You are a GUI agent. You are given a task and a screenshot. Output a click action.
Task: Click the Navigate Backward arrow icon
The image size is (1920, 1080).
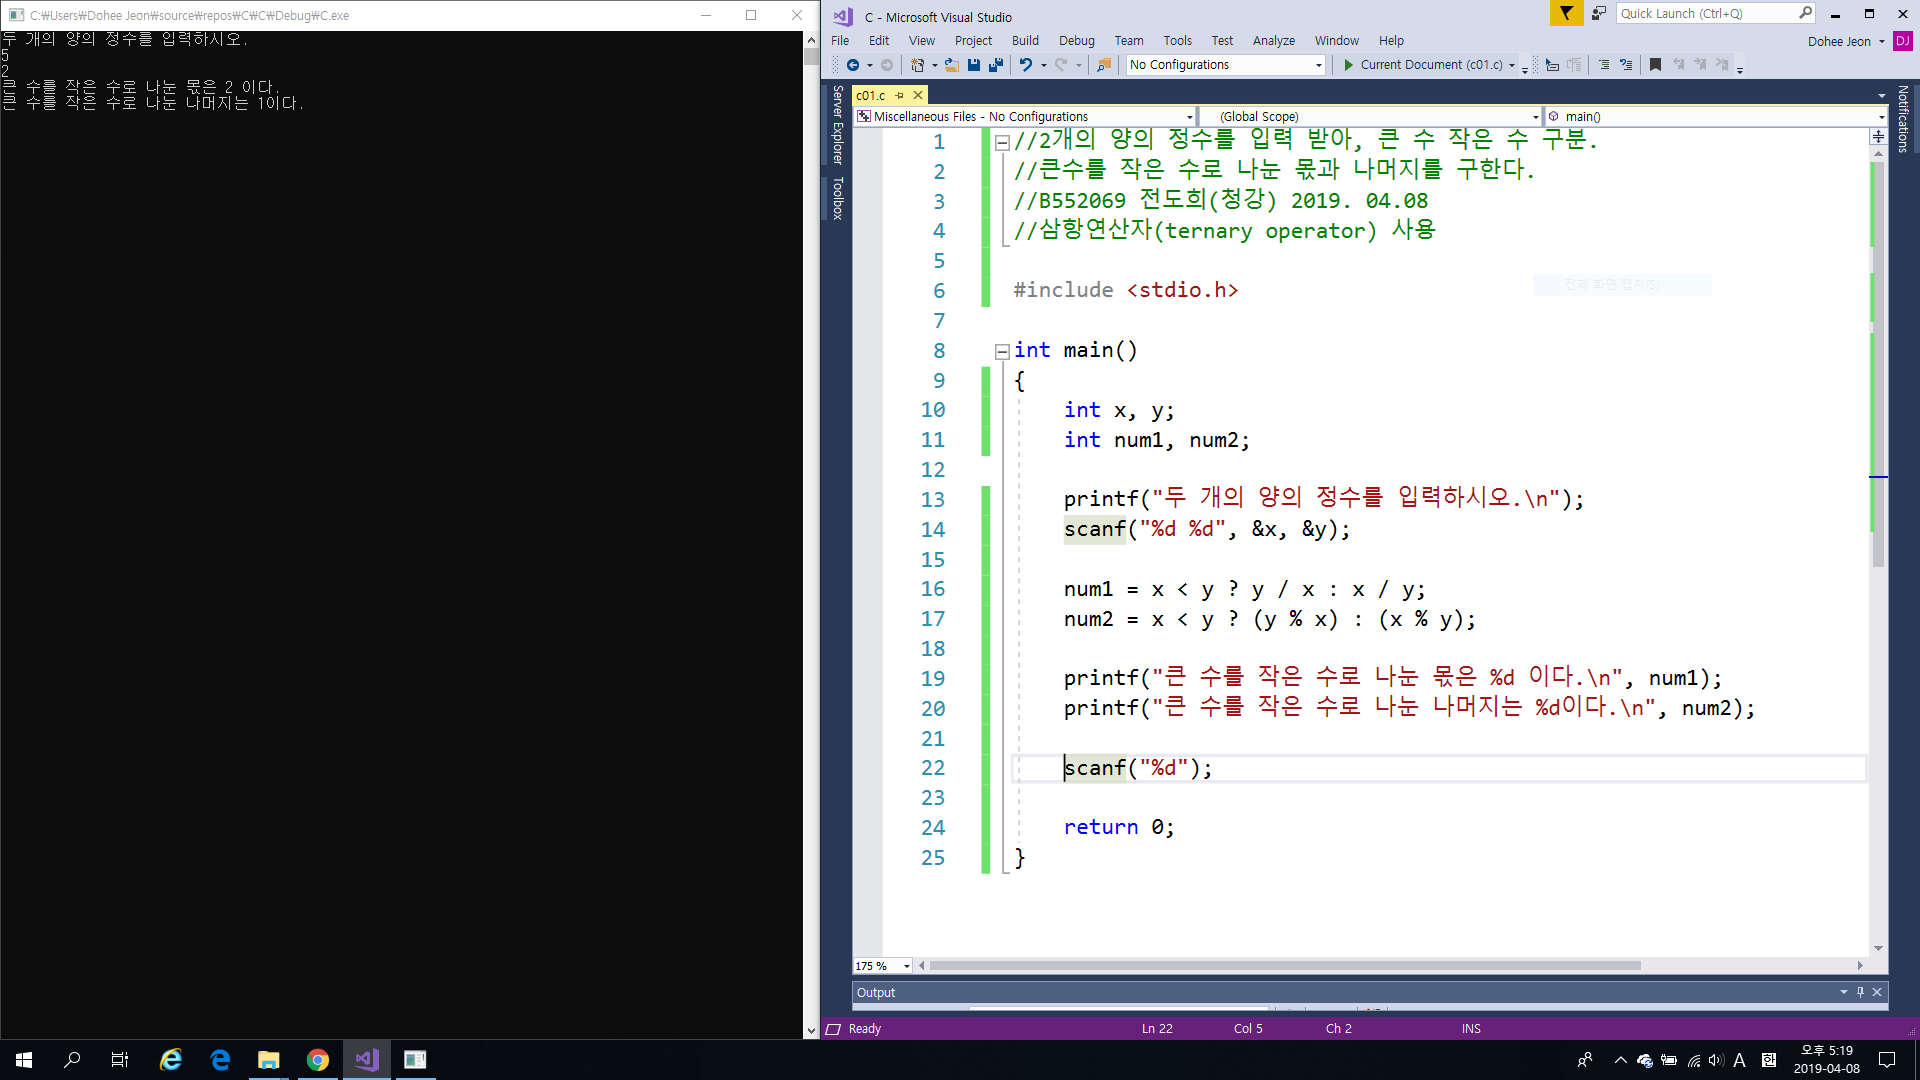tap(853, 65)
